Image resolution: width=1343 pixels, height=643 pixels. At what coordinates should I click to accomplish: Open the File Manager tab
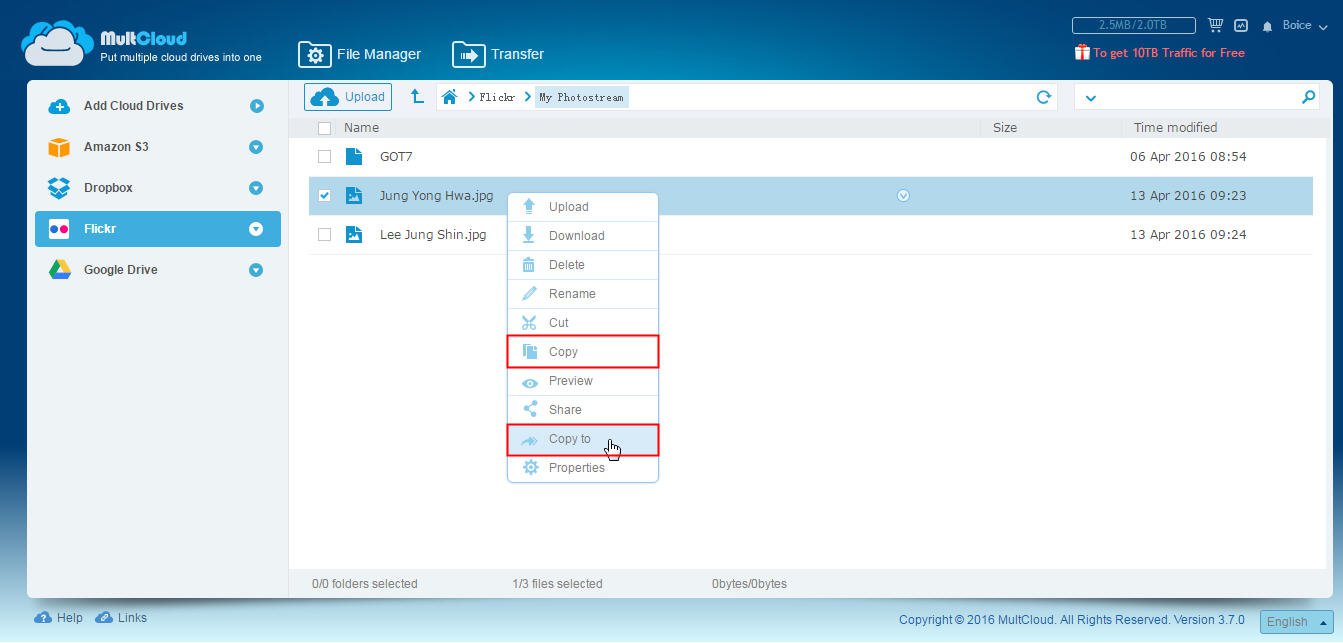pyautogui.click(x=360, y=54)
